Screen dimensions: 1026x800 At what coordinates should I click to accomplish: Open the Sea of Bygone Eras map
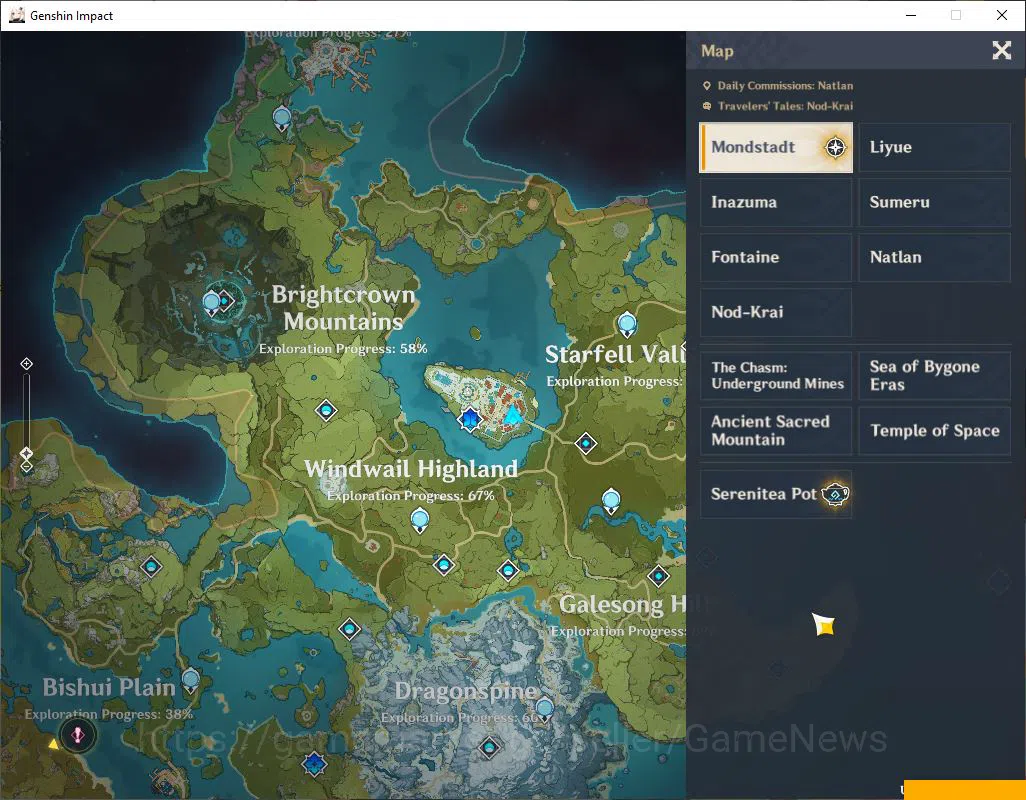click(934, 375)
